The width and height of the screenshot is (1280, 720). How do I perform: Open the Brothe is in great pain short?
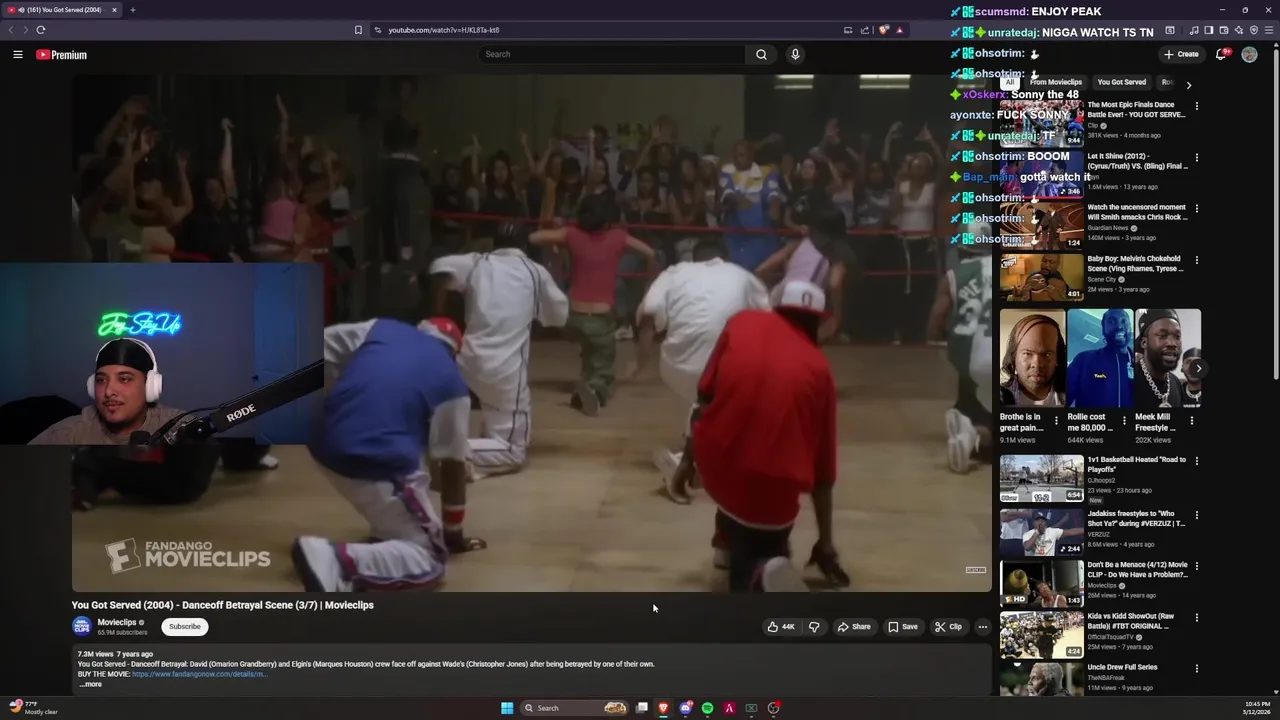pos(1032,358)
